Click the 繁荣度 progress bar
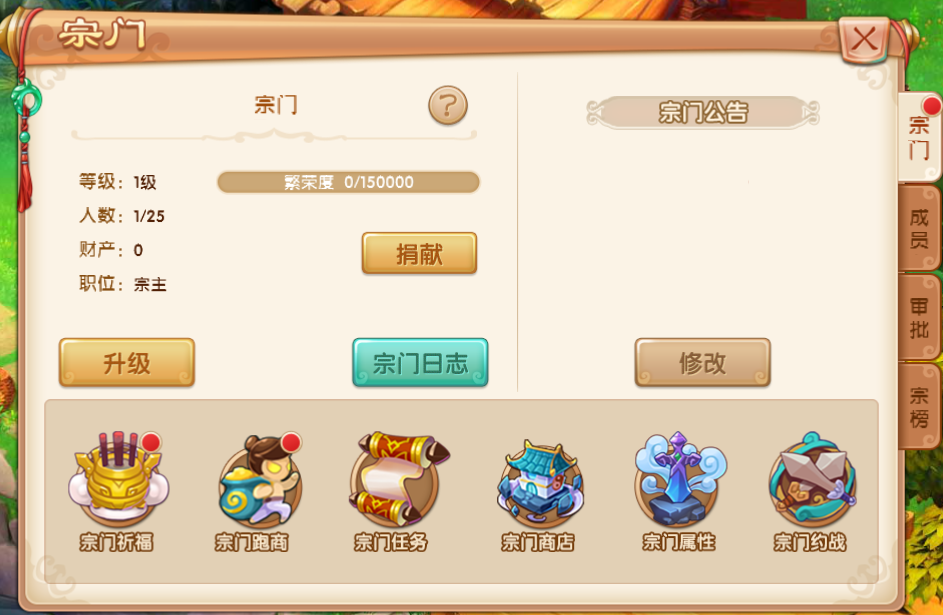Viewport: 943px width, 615px height. [348, 182]
